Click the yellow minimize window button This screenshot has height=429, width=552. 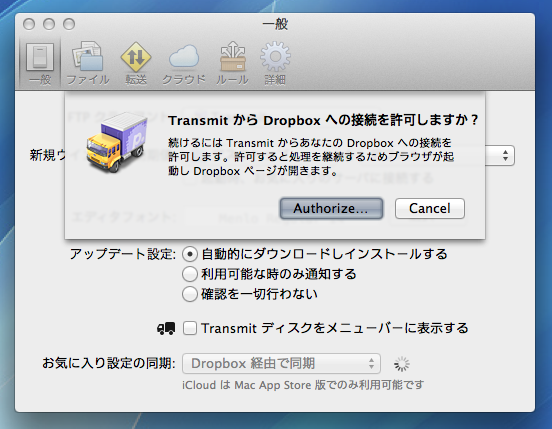tap(49, 24)
